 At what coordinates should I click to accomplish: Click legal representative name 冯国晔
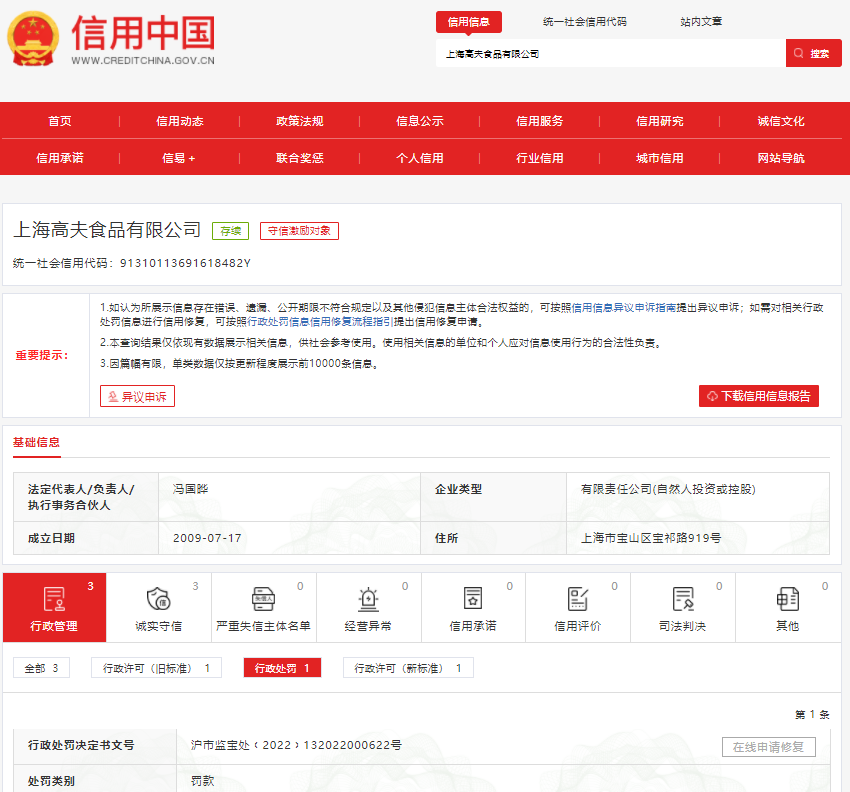(x=190, y=489)
